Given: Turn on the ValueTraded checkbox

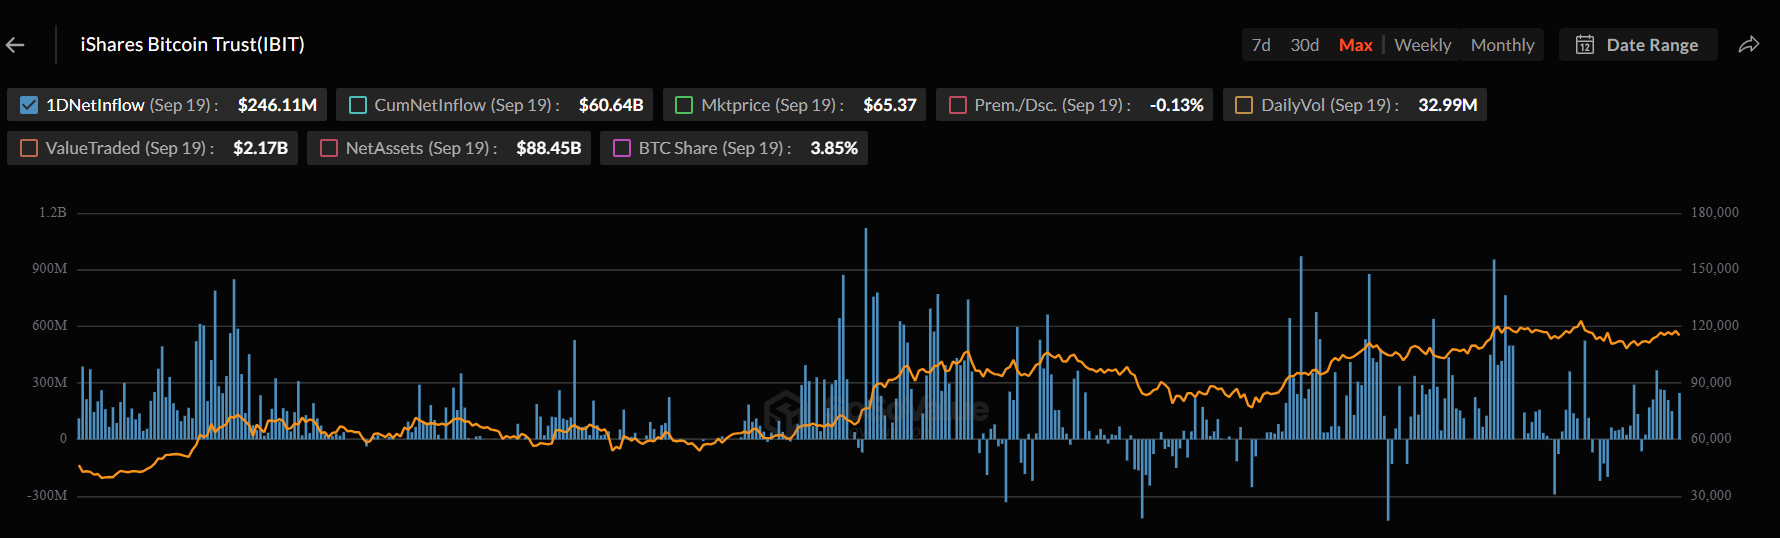Looking at the screenshot, I should point(29,148).
